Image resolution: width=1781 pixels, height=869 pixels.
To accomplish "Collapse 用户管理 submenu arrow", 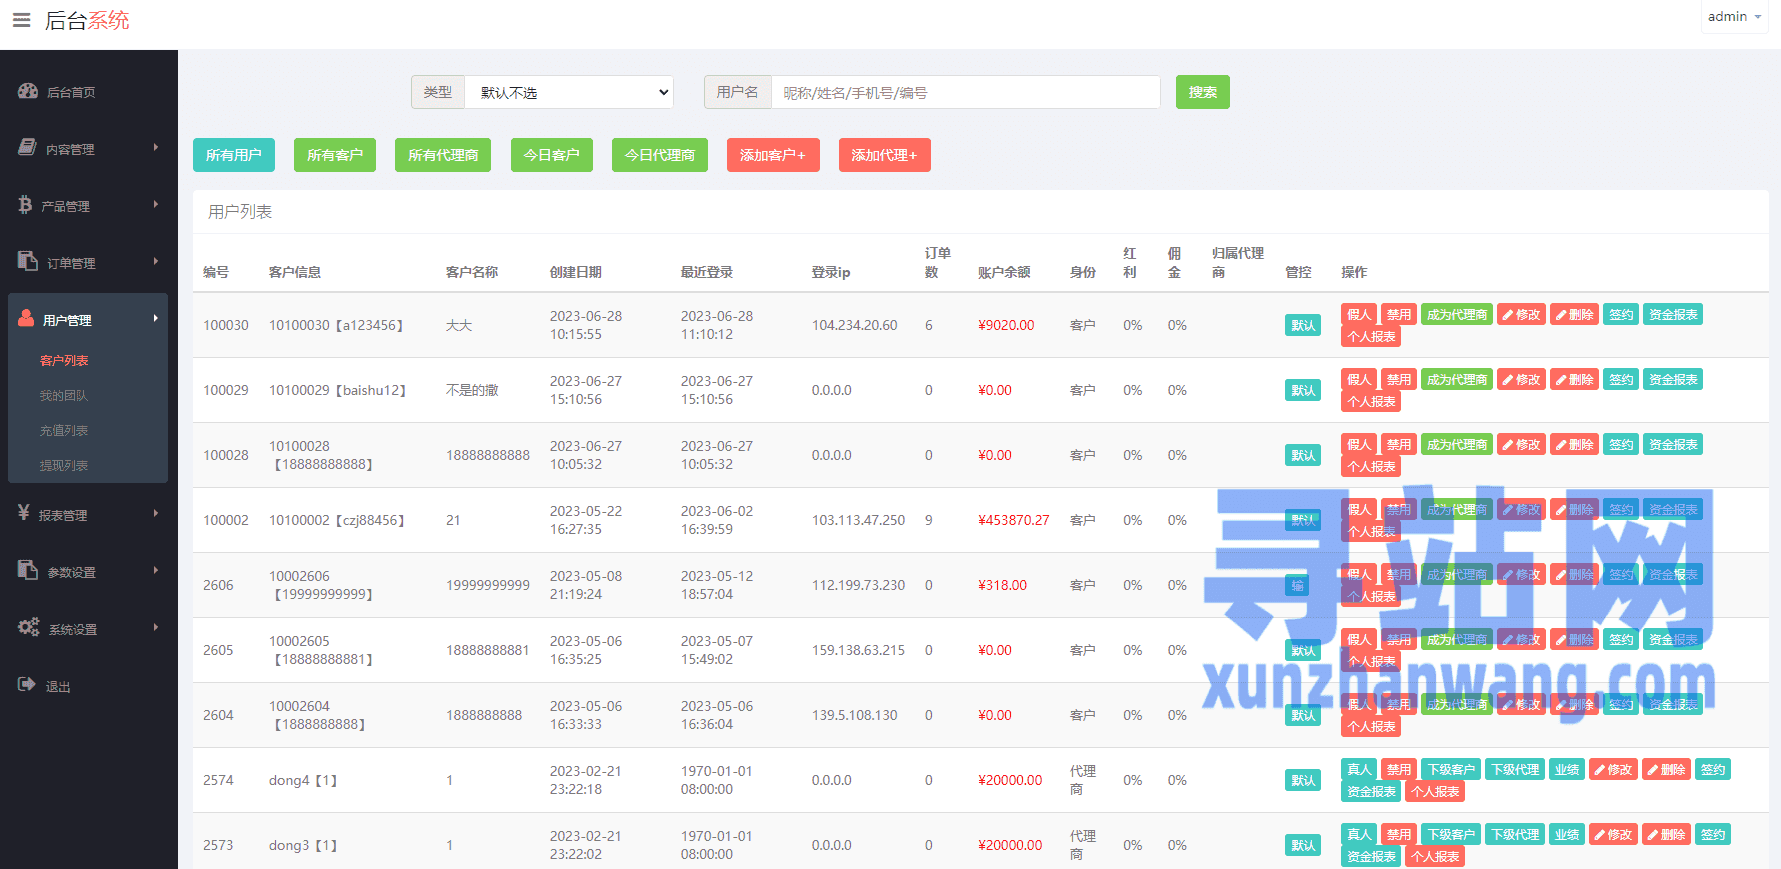I will tap(156, 319).
